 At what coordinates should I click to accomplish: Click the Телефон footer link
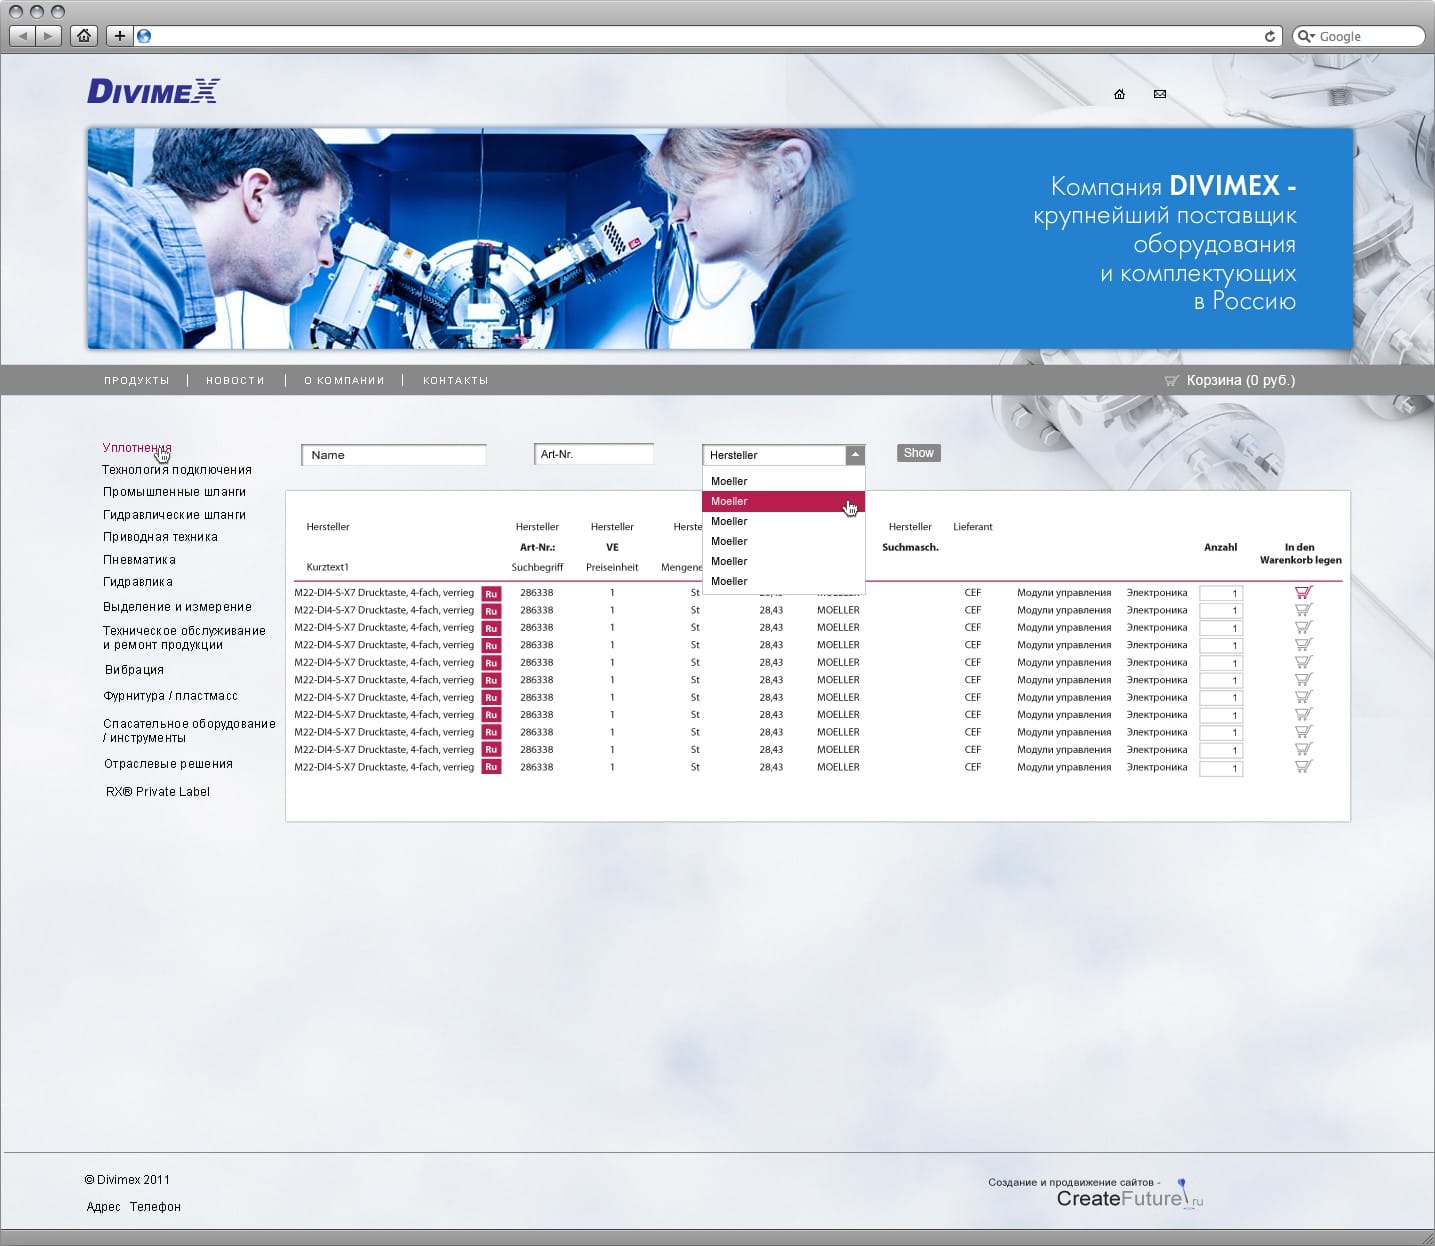(x=155, y=1207)
